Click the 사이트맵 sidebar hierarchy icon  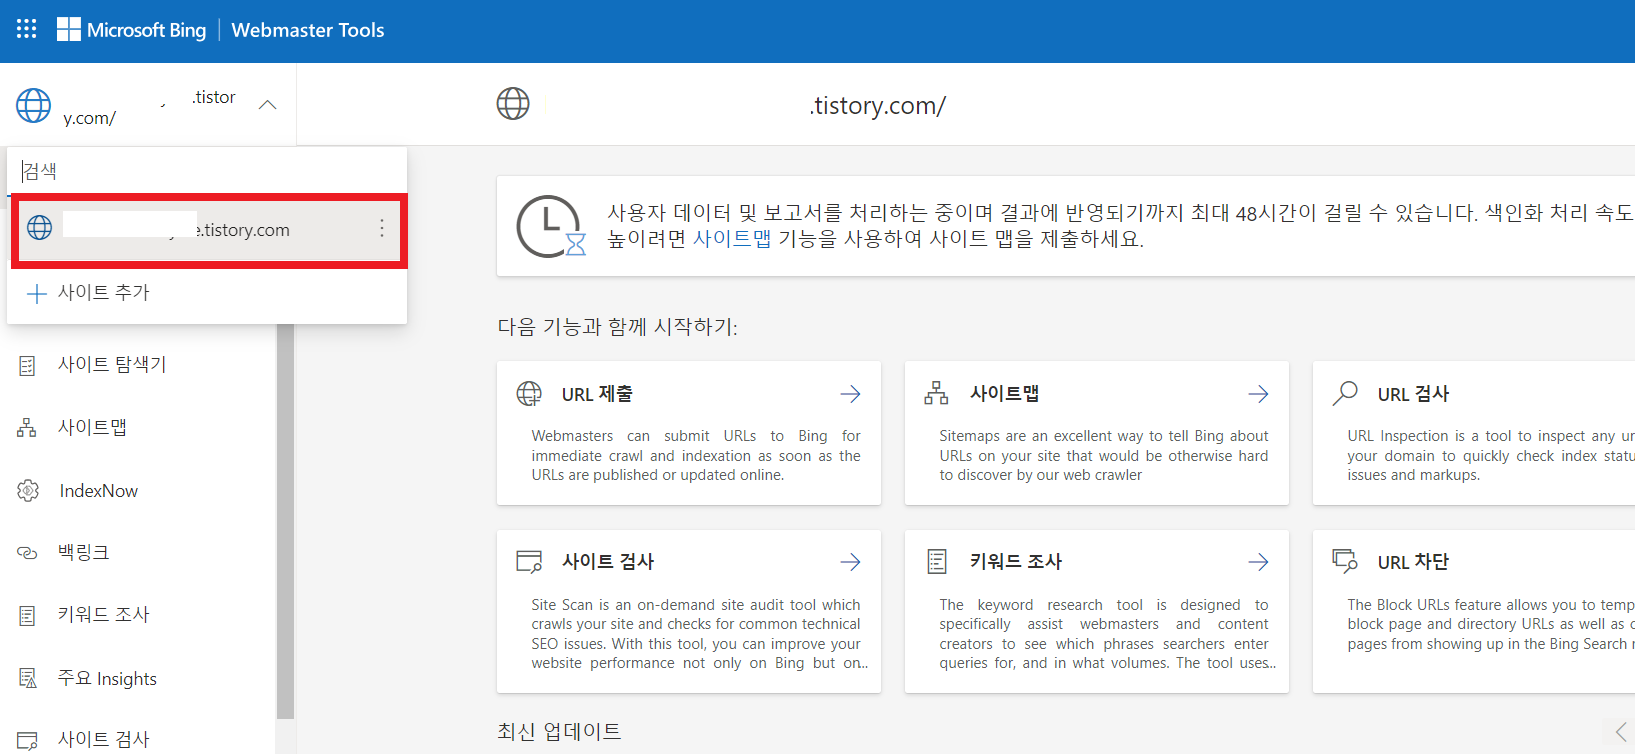[x=27, y=428]
